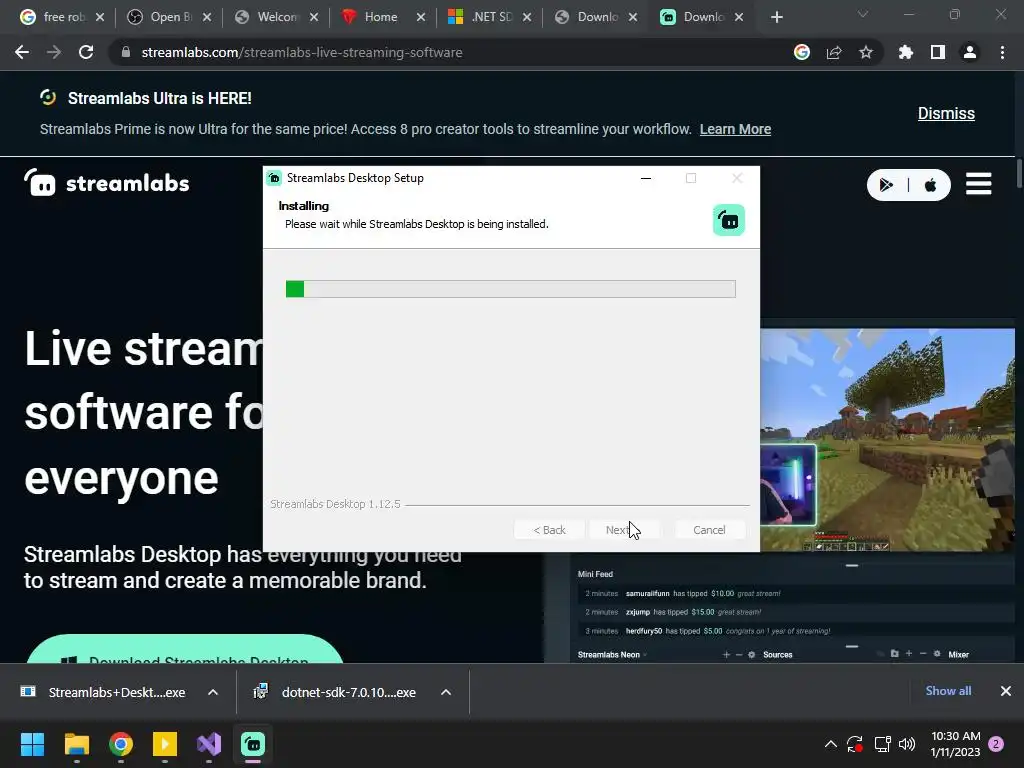The width and height of the screenshot is (1024, 768).
Task: Click the streamlabs logo on webpage
Action: 106,183
